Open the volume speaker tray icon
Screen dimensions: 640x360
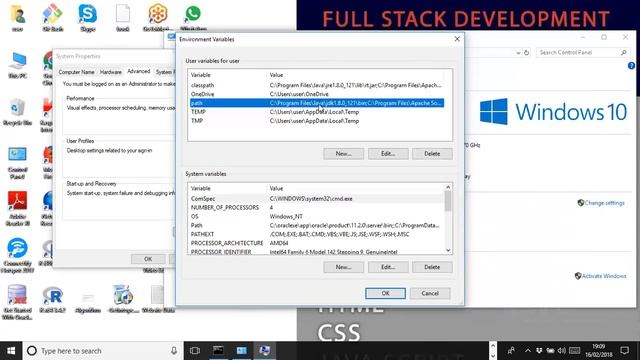tap(562, 351)
